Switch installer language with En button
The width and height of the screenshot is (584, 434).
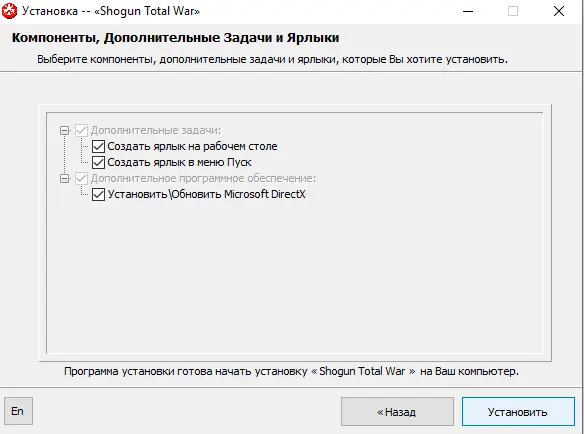tap(18, 411)
